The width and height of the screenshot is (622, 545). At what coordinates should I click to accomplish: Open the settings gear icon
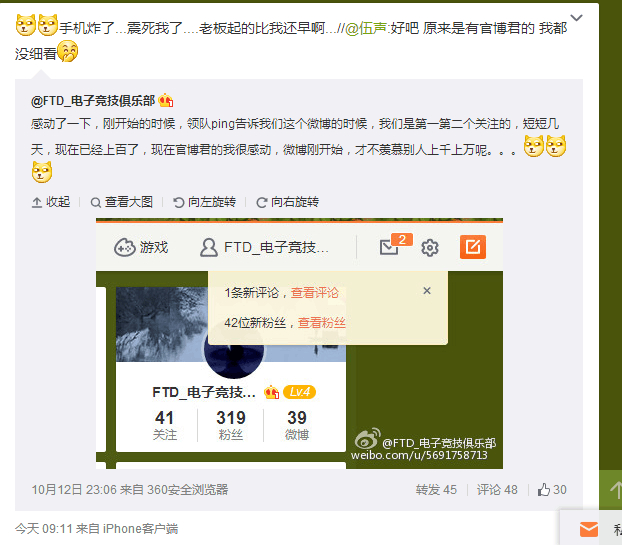[430, 248]
